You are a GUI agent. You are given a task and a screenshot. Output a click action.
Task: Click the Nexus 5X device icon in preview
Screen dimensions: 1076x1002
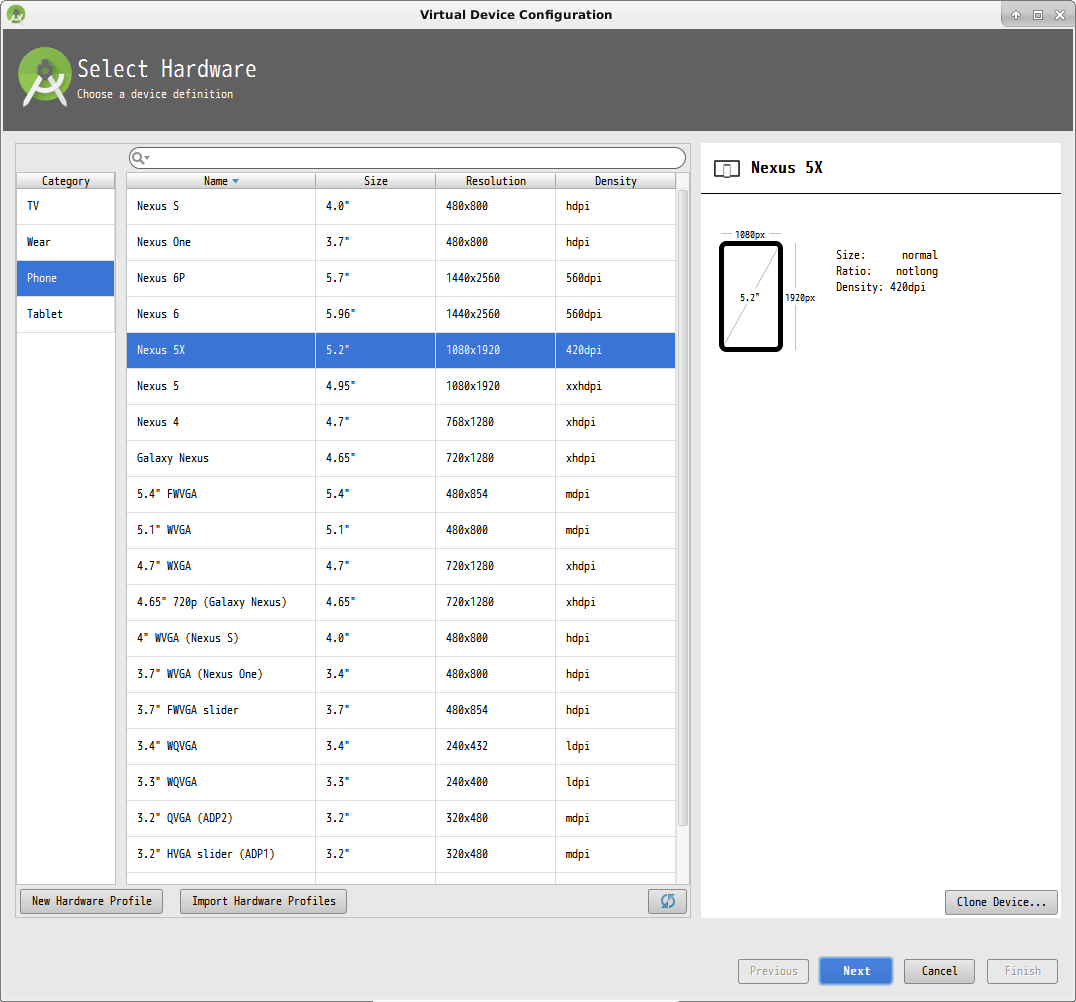click(x=730, y=168)
